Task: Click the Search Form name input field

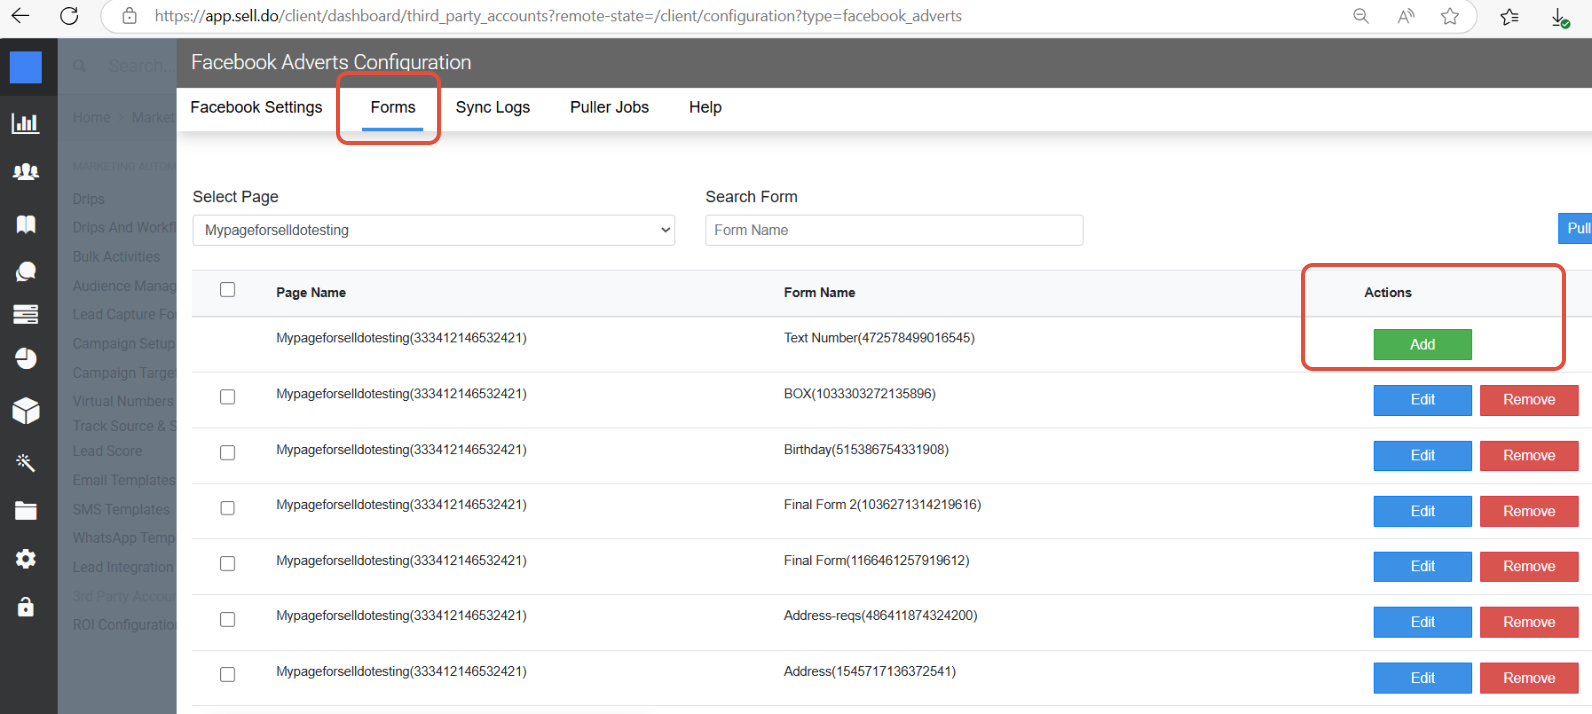Action: (893, 230)
